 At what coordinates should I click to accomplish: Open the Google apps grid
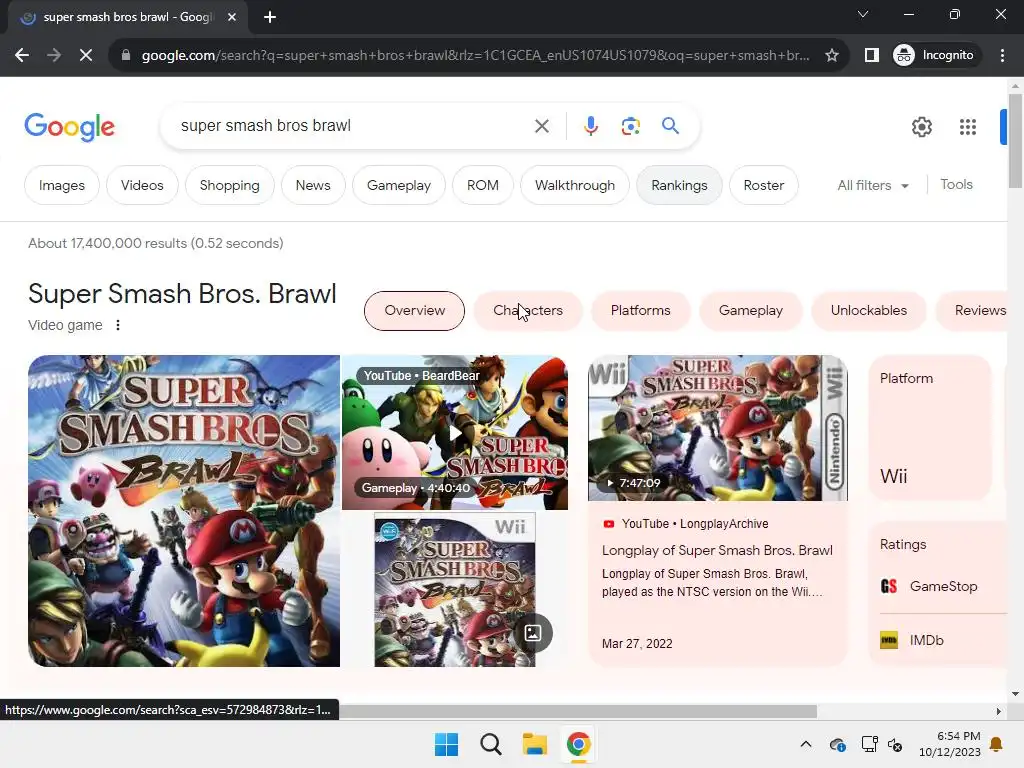tap(968, 127)
